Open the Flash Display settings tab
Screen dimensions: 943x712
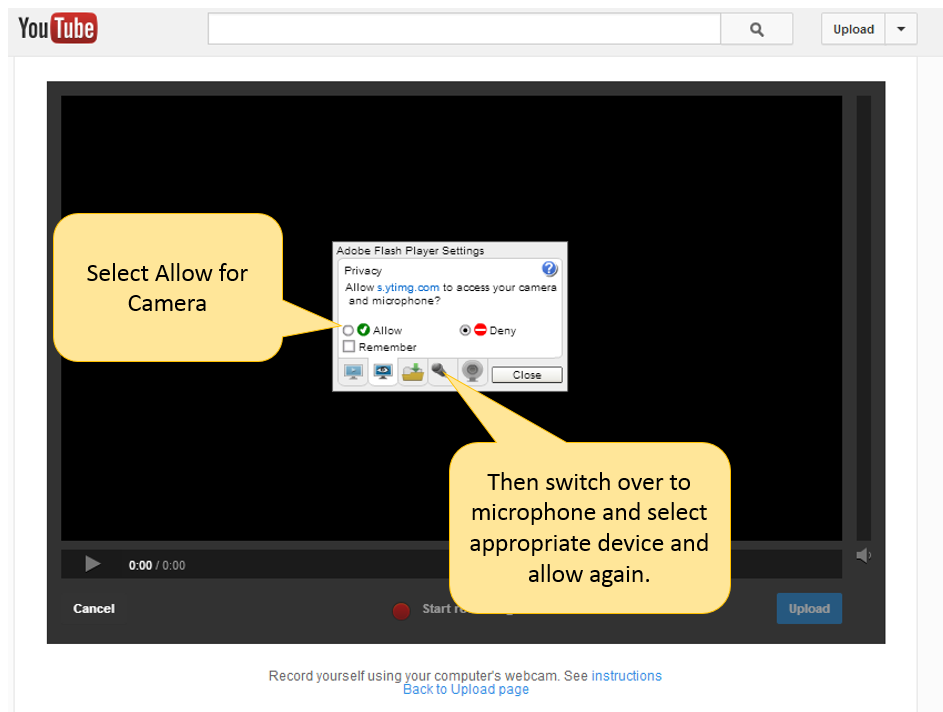click(352, 372)
